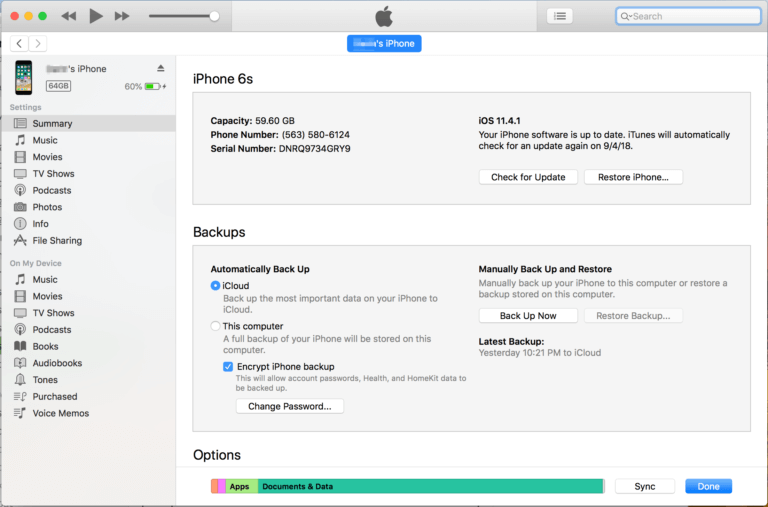This screenshot has width=768, height=507.
Task: Click the Check for Update button
Action: tap(528, 177)
